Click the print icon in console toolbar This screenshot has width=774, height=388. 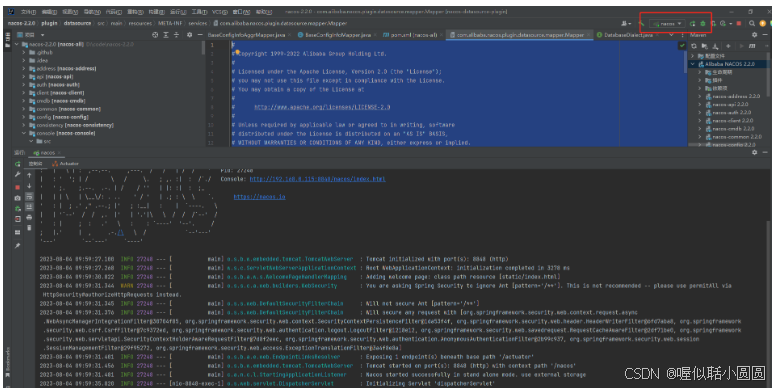coord(29,218)
